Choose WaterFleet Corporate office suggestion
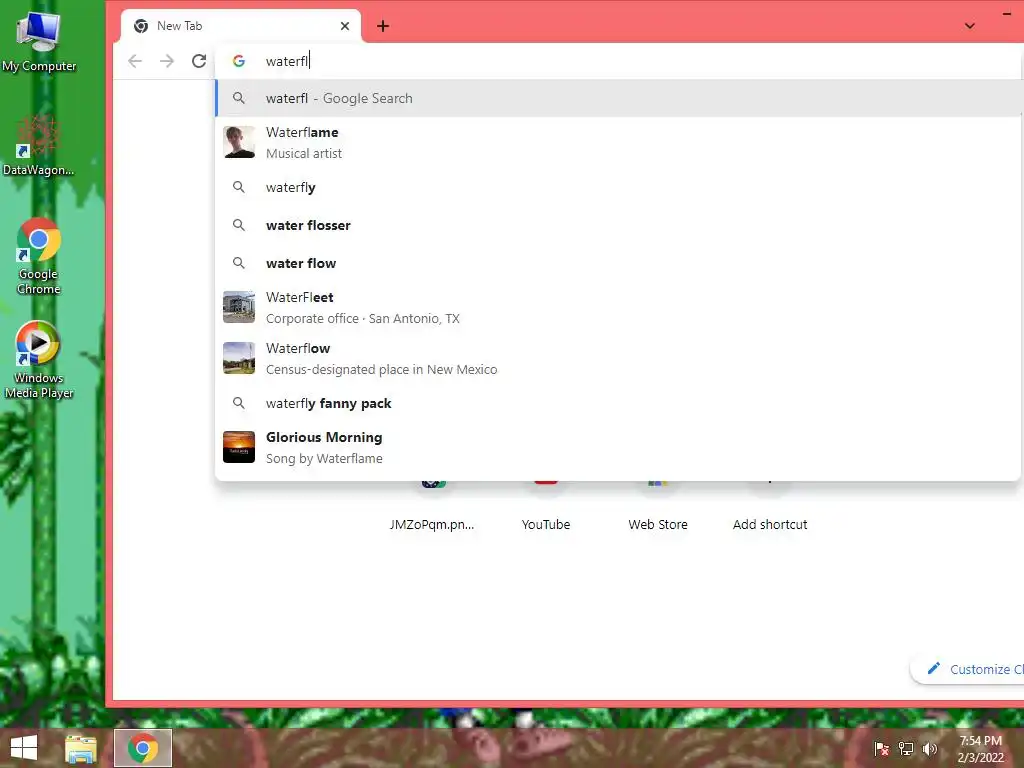1024x768 pixels. tap(618, 308)
